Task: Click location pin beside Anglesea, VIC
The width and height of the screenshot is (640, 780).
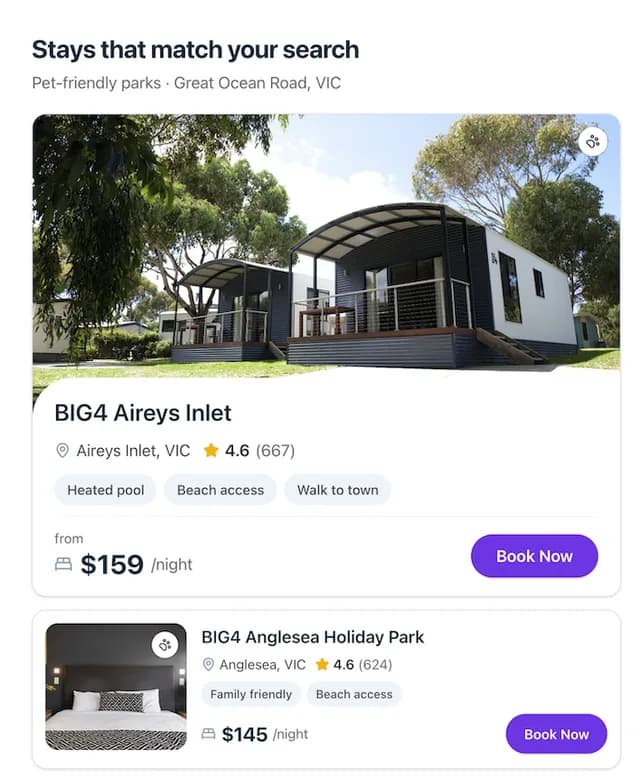Action: (208, 665)
